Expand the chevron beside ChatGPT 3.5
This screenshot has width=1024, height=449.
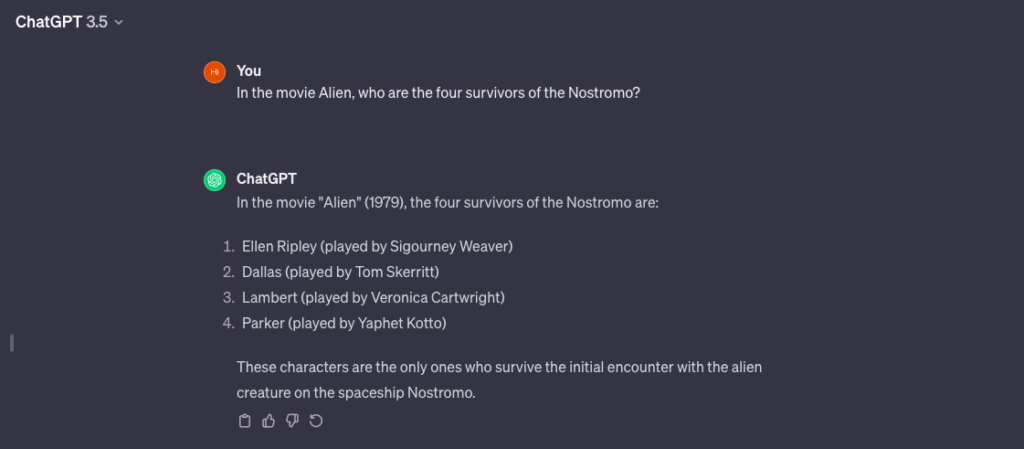[x=119, y=22]
